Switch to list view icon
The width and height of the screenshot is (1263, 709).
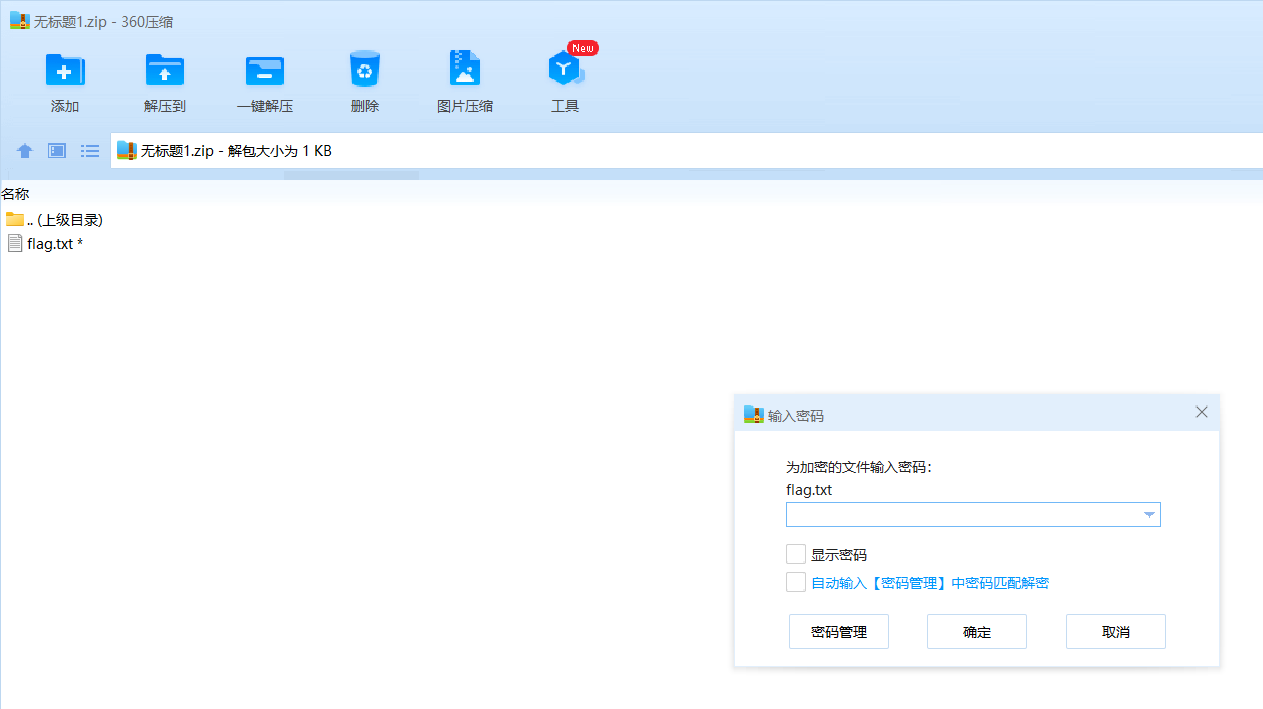(x=90, y=151)
